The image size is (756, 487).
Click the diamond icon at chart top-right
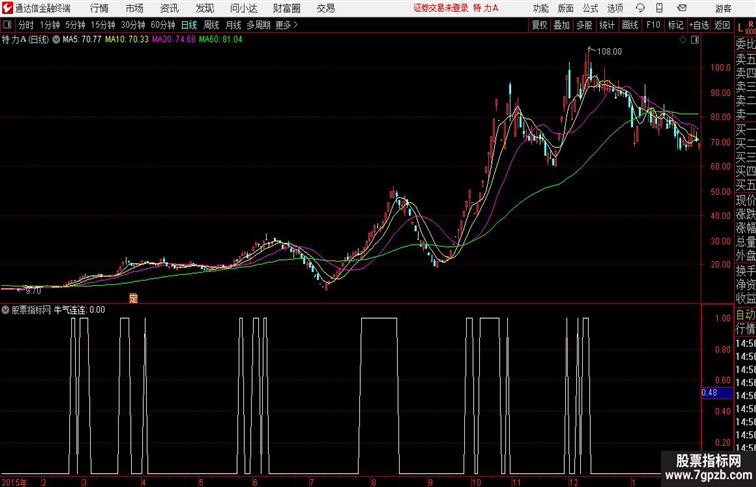pyautogui.click(x=683, y=40)
